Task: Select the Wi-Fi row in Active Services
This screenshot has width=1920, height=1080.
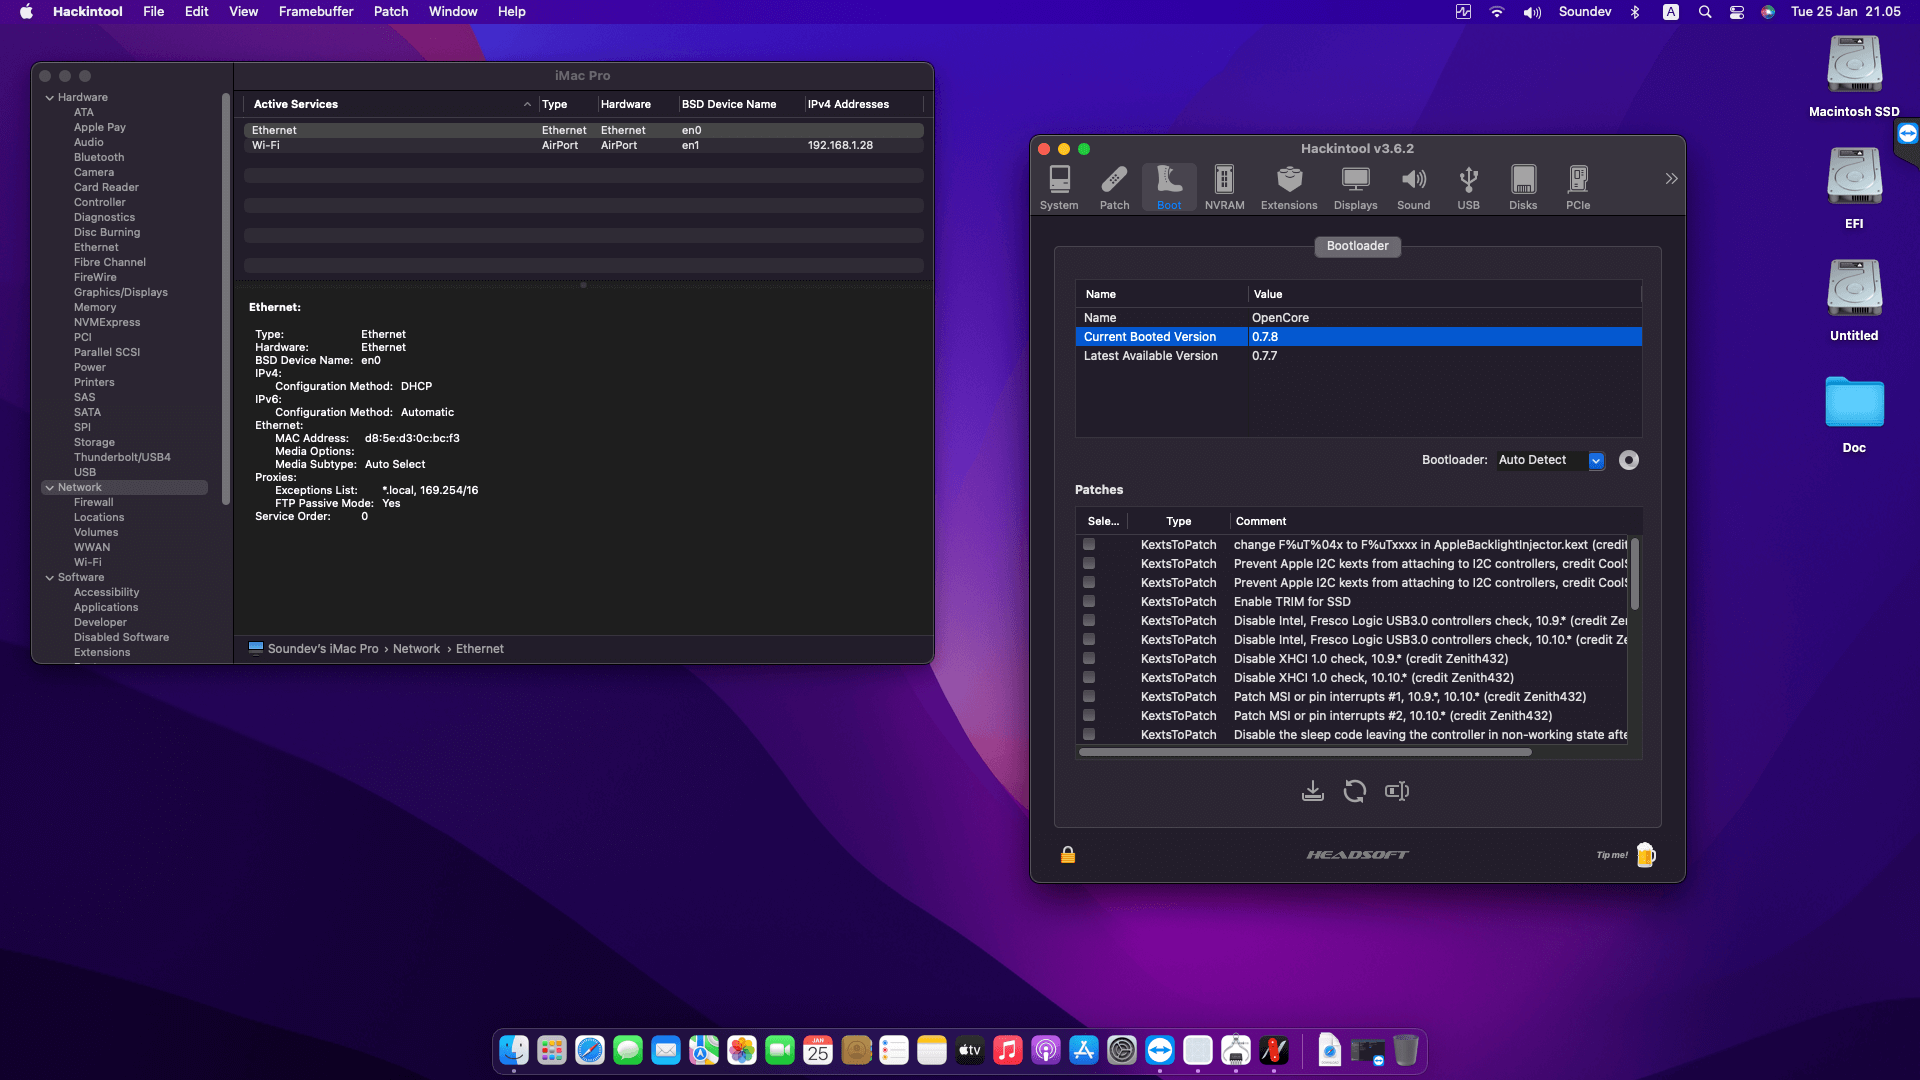Action: [x=400, y=145]
